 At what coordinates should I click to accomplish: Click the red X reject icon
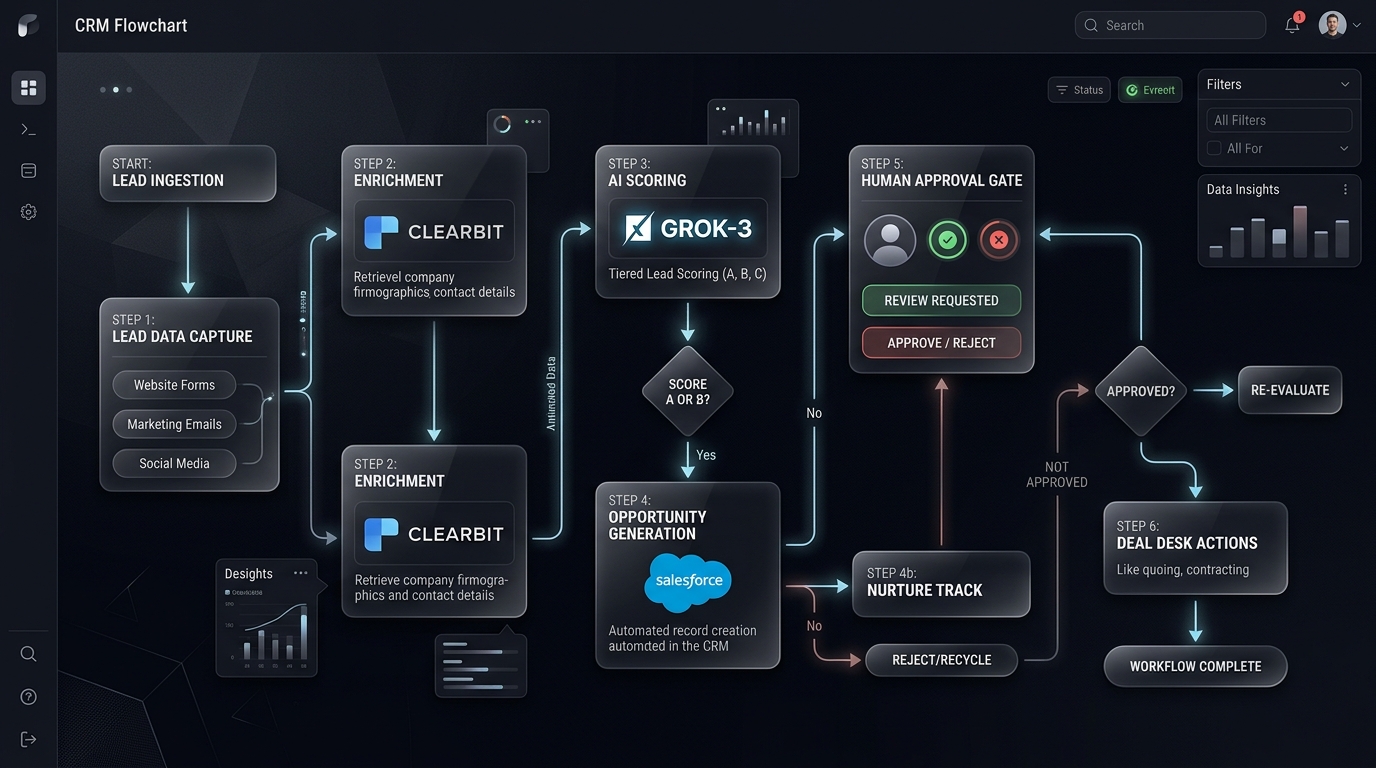pyautogui.click(x=998, y=240)
